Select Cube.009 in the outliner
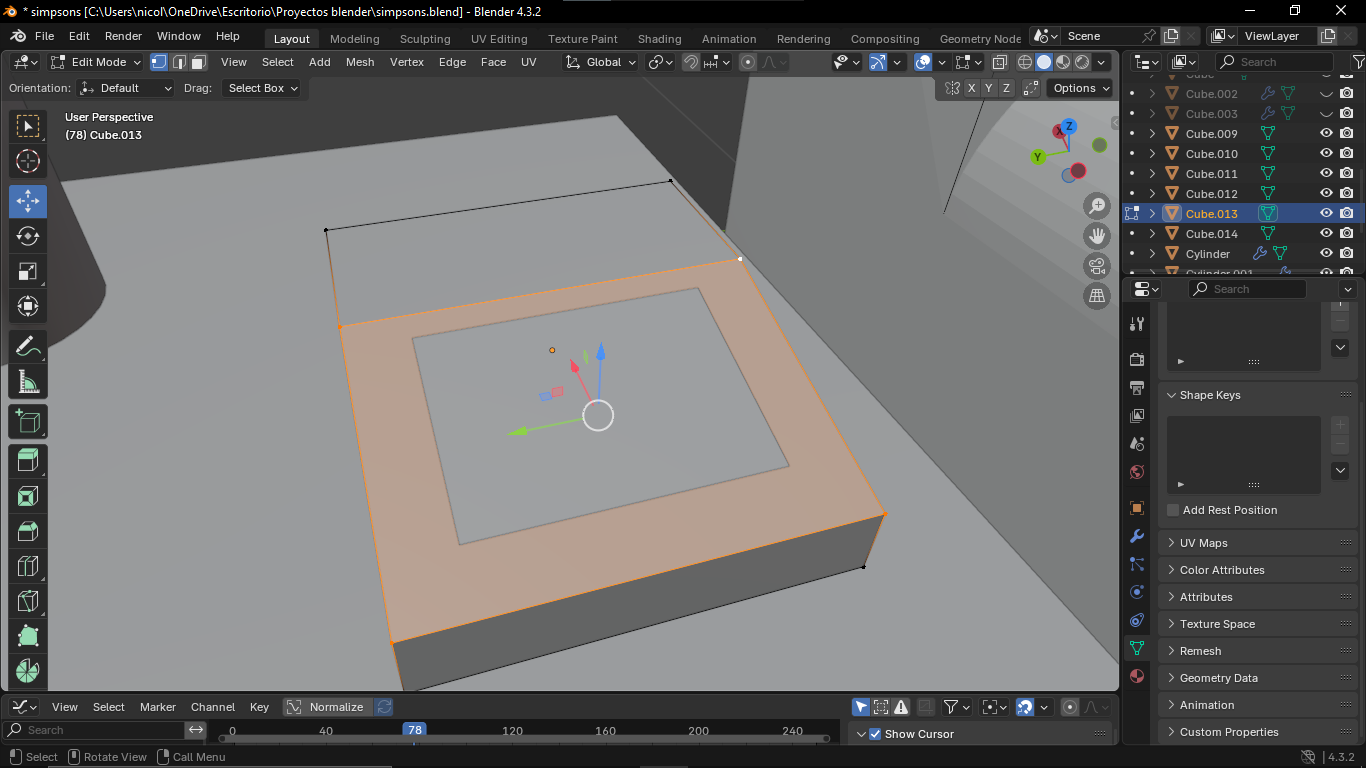This screenshot has width=1366, height=768. click(x=1211, y=134)
